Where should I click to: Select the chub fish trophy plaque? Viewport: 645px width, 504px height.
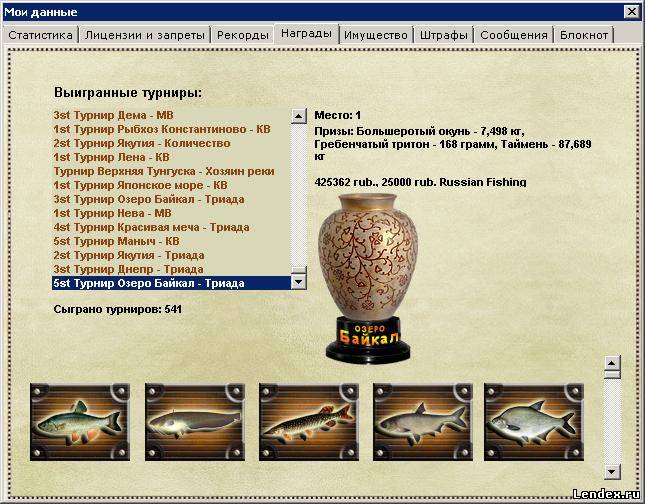click(x=80, y=422)
